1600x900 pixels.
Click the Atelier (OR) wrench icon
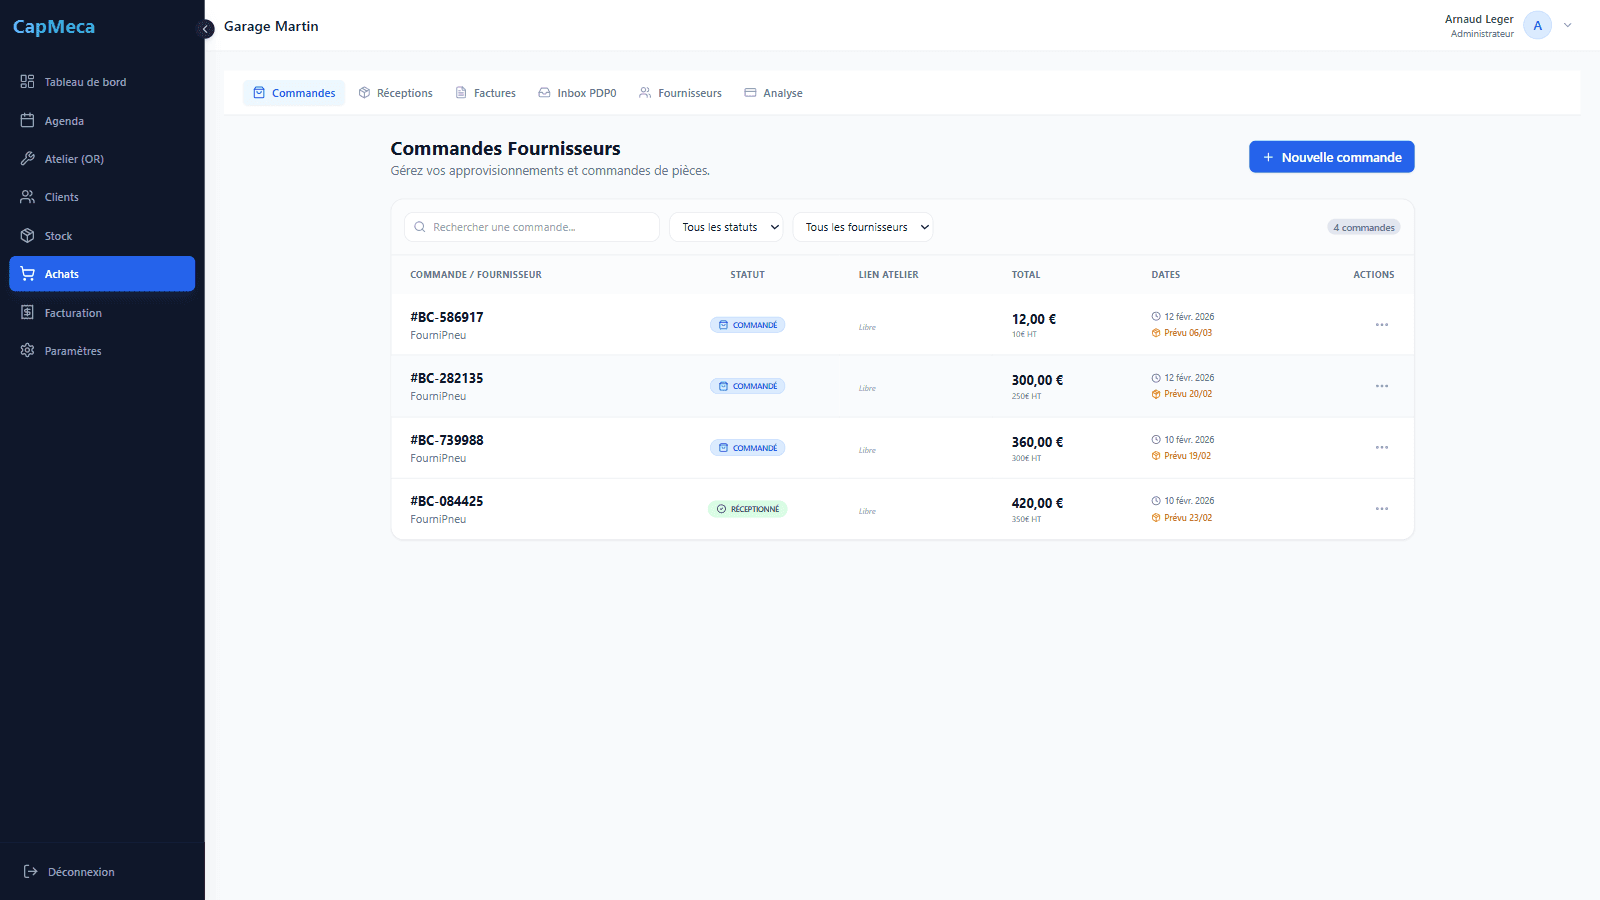pos(28,159)
